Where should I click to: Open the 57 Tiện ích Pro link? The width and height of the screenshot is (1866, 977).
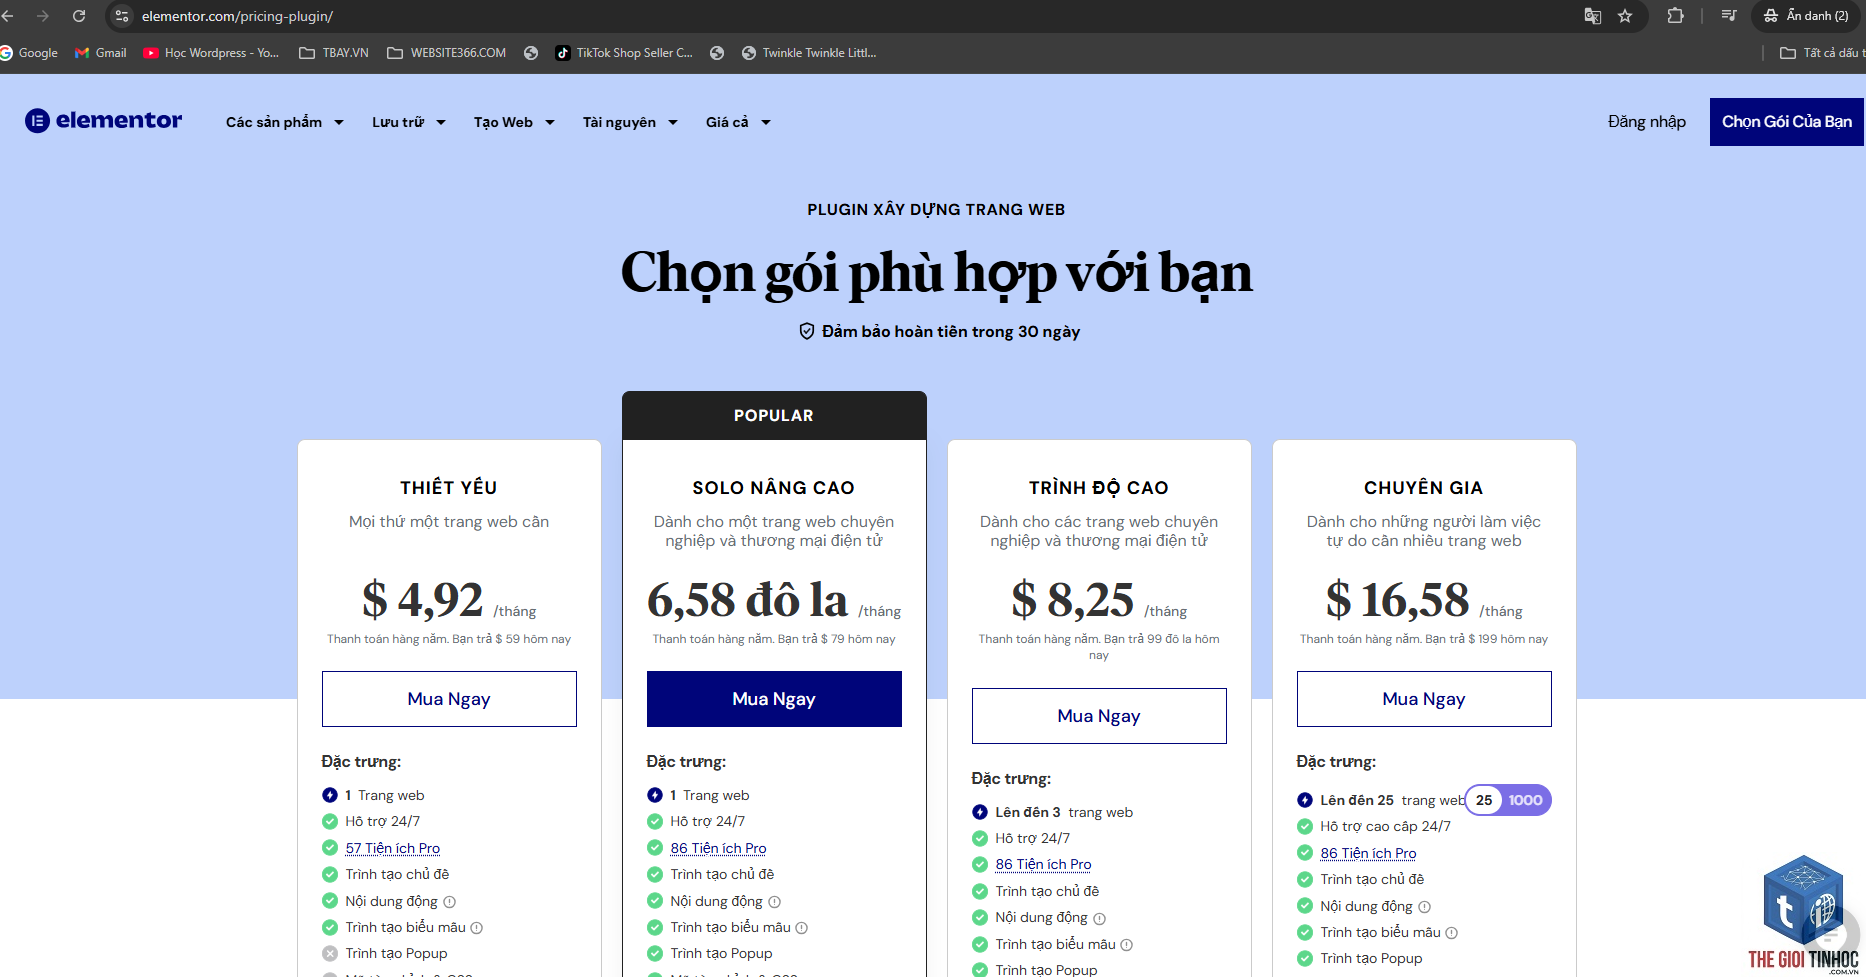tap(393, 848)
